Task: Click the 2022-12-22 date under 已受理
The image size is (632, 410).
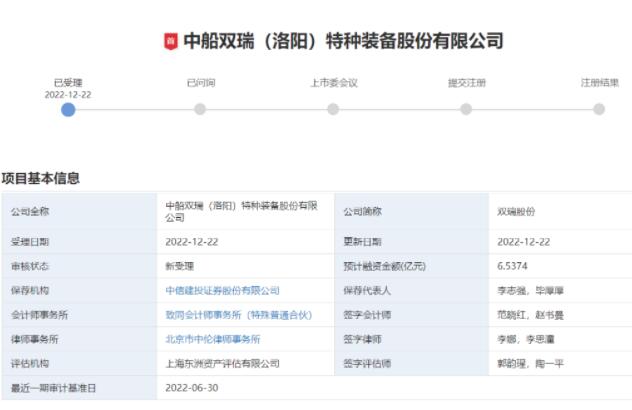Action: [x=68, y=95]
